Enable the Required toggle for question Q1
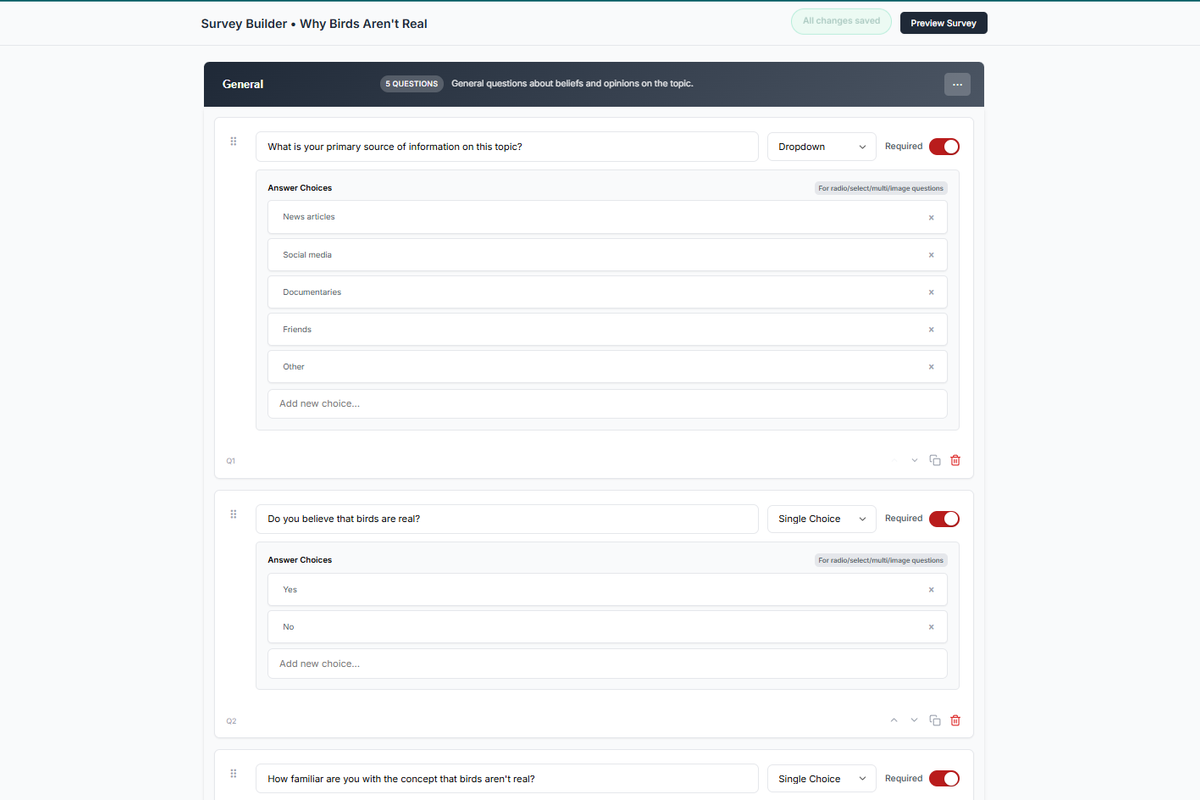Screen dimensions: 1200x800 [944, 146]
